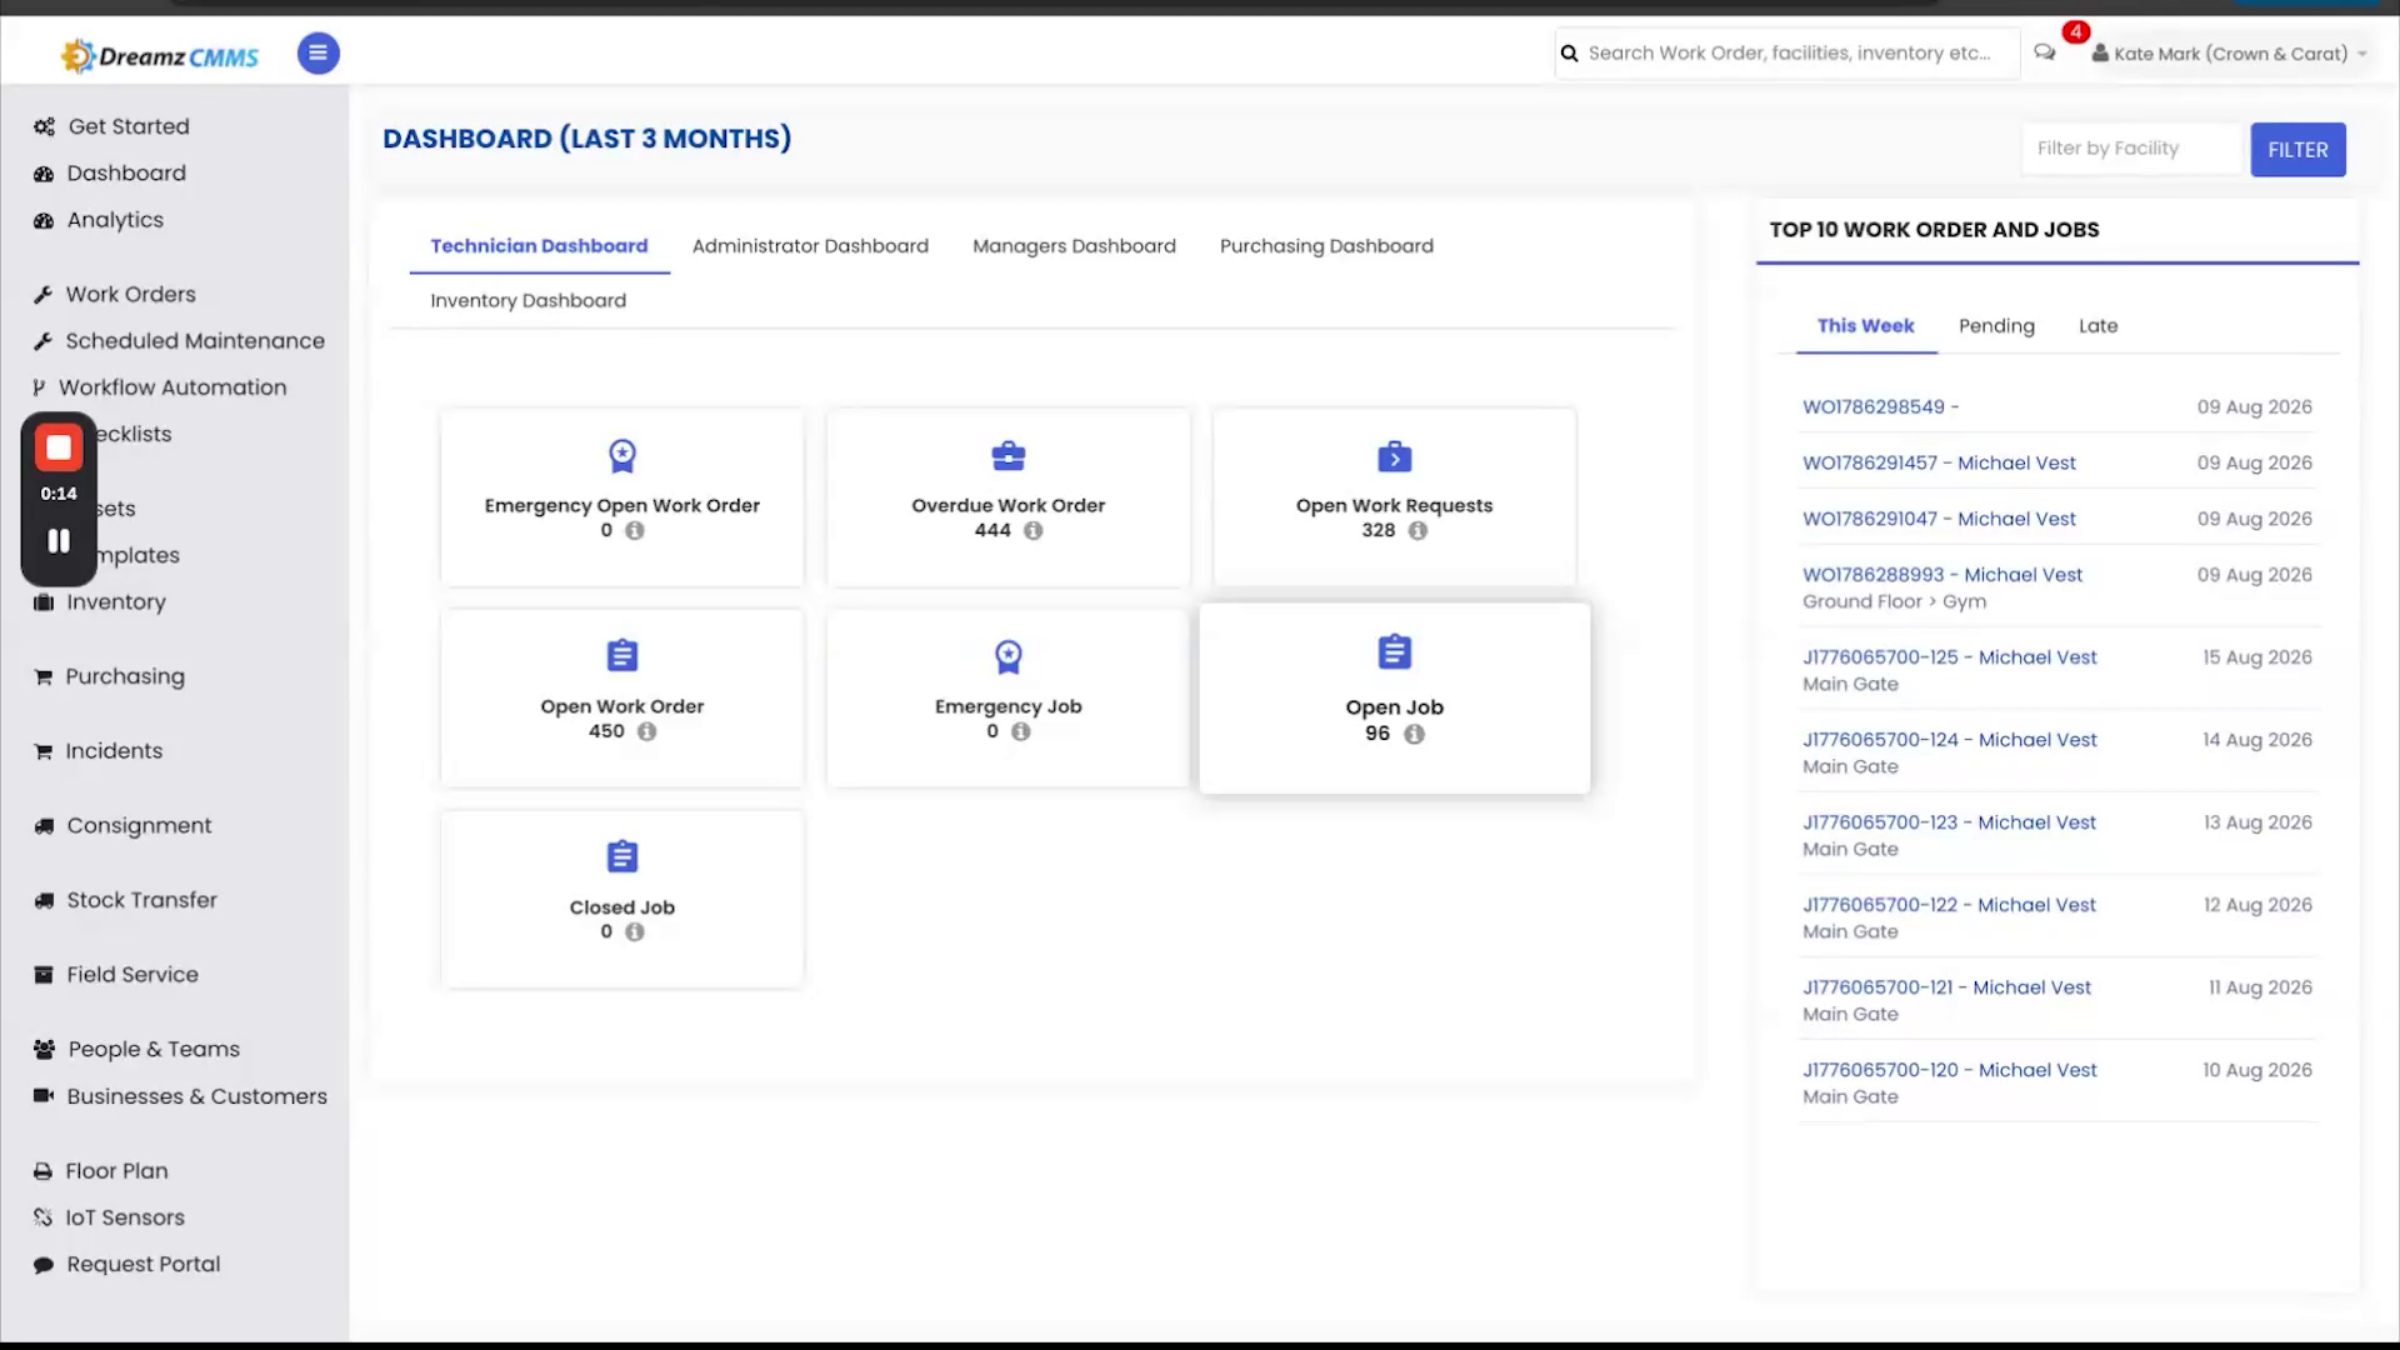Open Scheduled Maintenance in sidebar
Viewport: 2400px width, 1350px height.
point(195,341)
